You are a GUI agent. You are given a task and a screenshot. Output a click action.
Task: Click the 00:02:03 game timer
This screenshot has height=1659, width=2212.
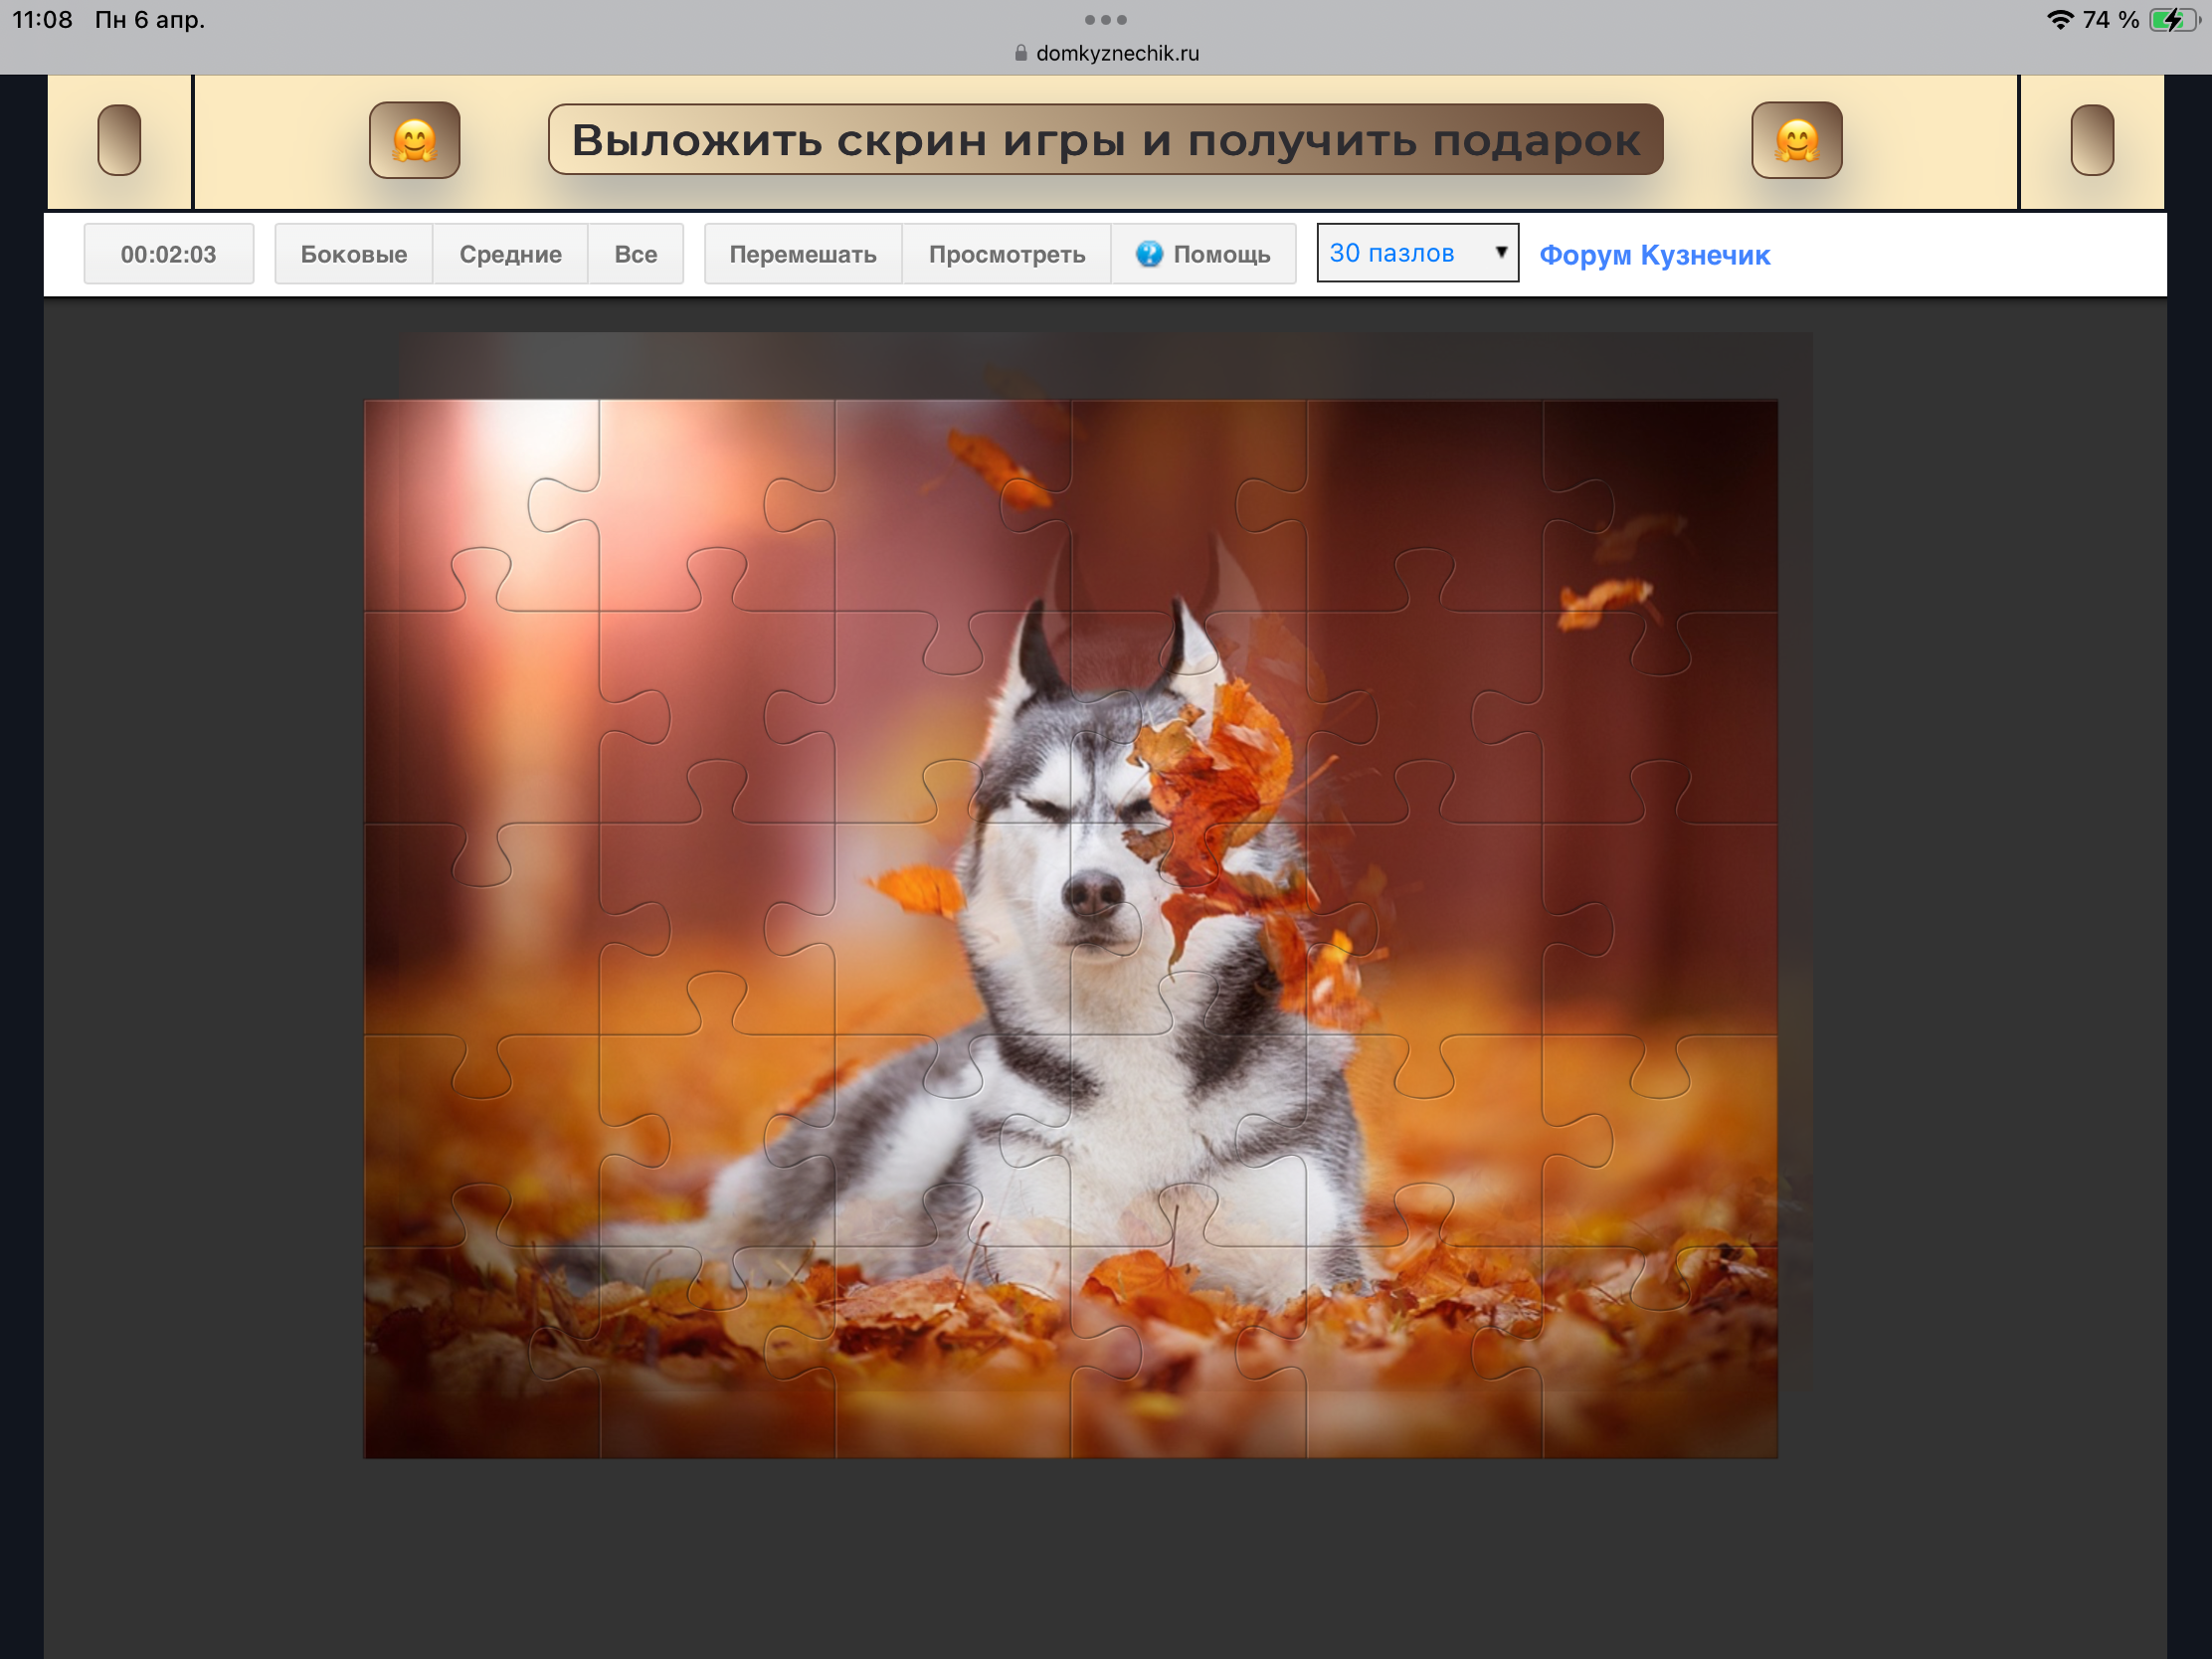(168, 254)
